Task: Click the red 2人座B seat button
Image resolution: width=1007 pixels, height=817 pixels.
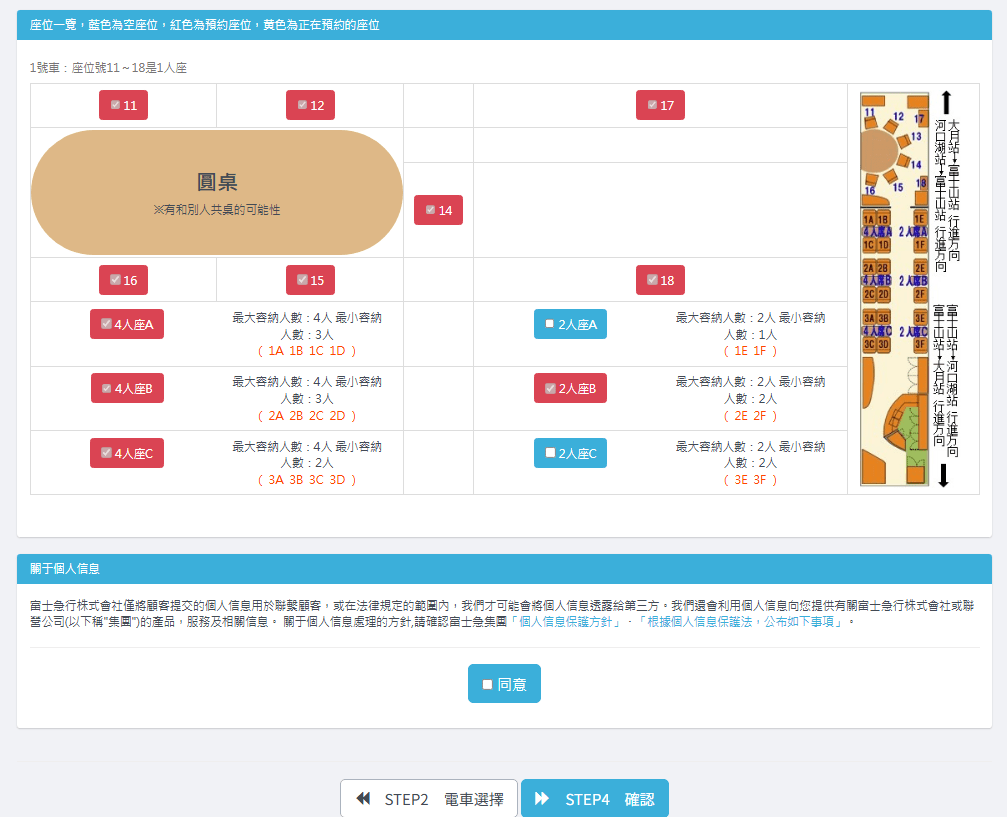Action: pos(570,388)
